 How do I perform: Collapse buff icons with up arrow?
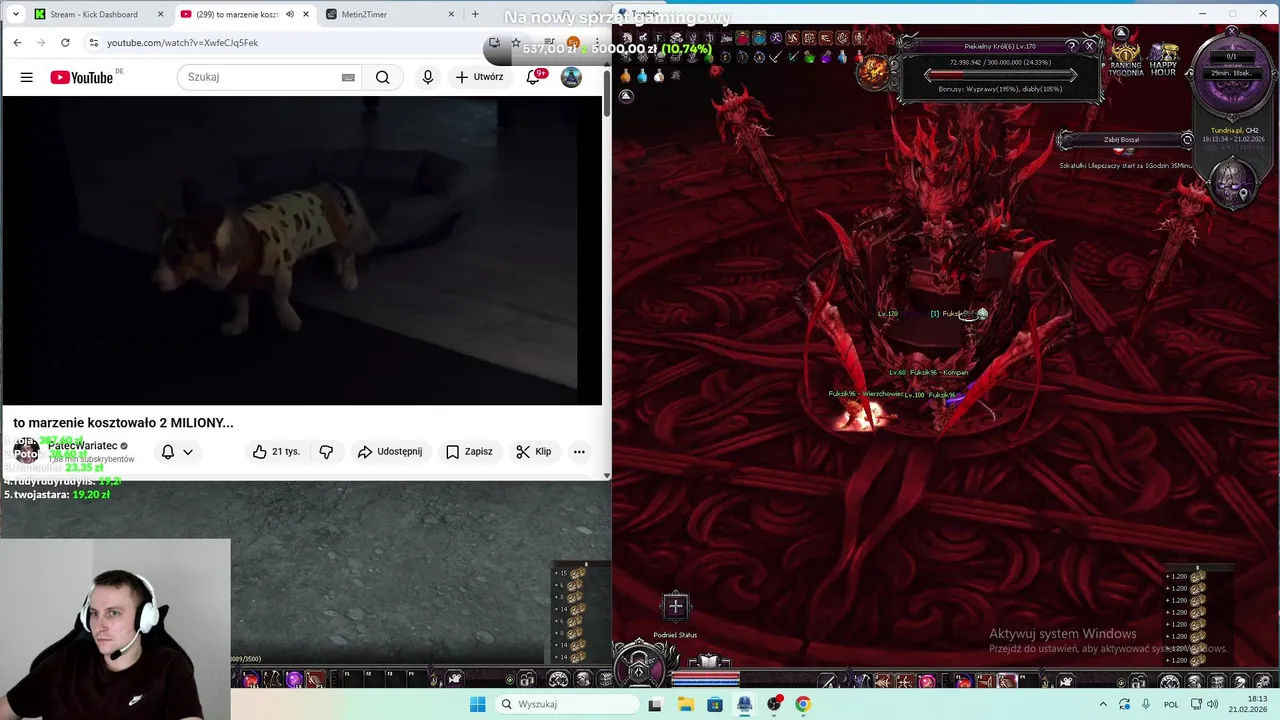[626, 96]
